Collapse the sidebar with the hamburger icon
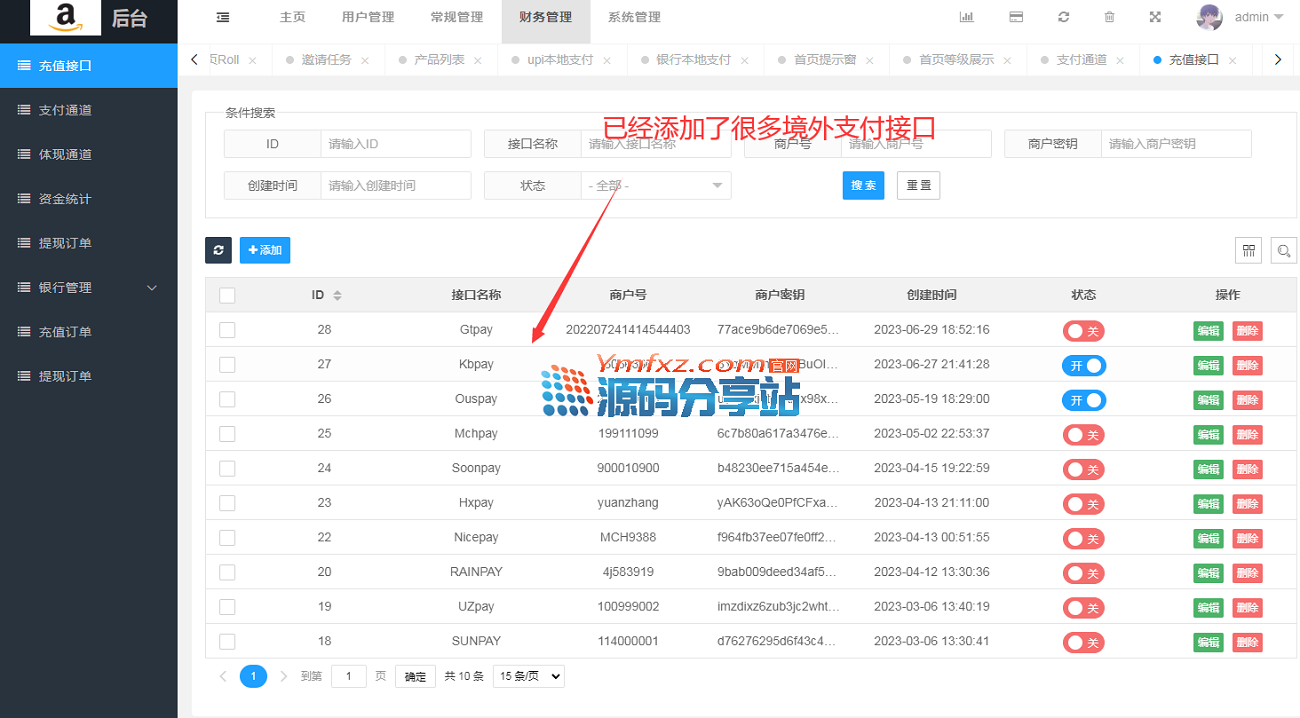This screenshot has height=718, width=1300. pos(222,17)
